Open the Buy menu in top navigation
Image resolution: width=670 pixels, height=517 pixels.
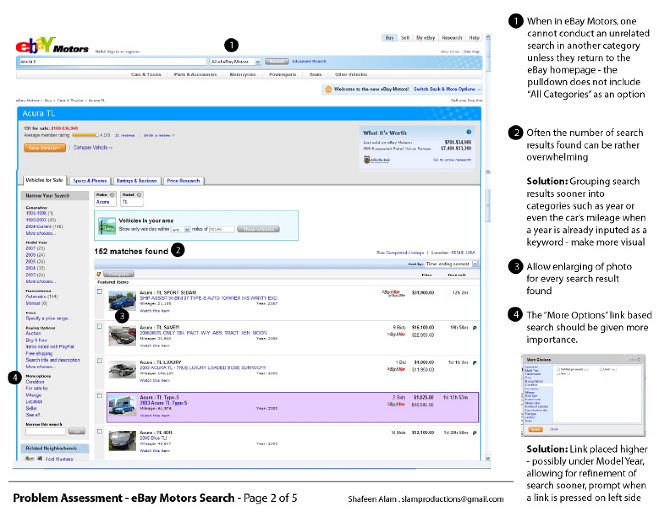click(389, 38)
